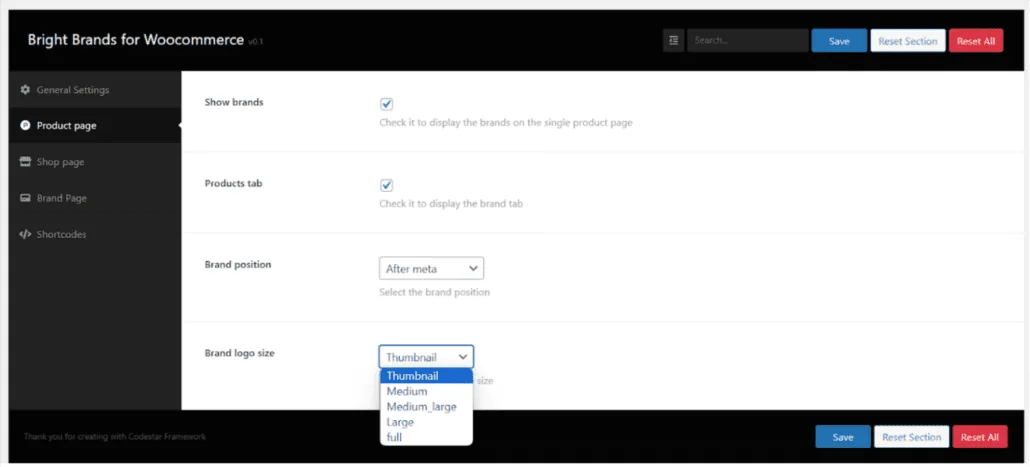Click the Bright Brands for Woocommerce title
The width and height of the screenshot is (1030, 467).
point(135,39)
